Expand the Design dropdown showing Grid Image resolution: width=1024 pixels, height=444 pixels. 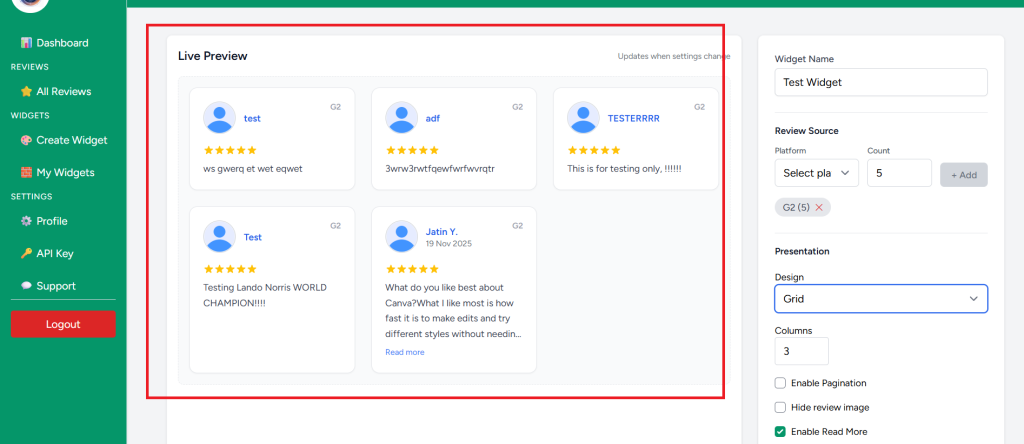[880, 298]
